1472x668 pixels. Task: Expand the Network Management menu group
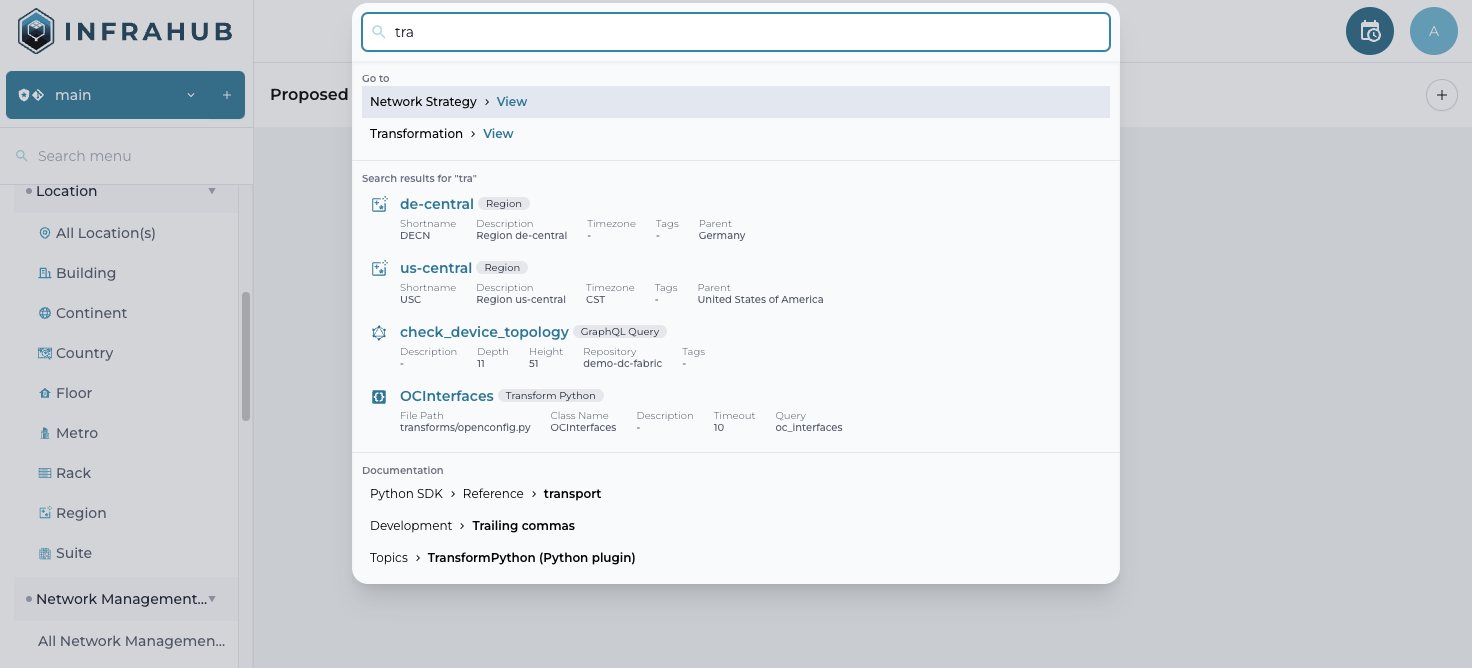tap(211, 599)
